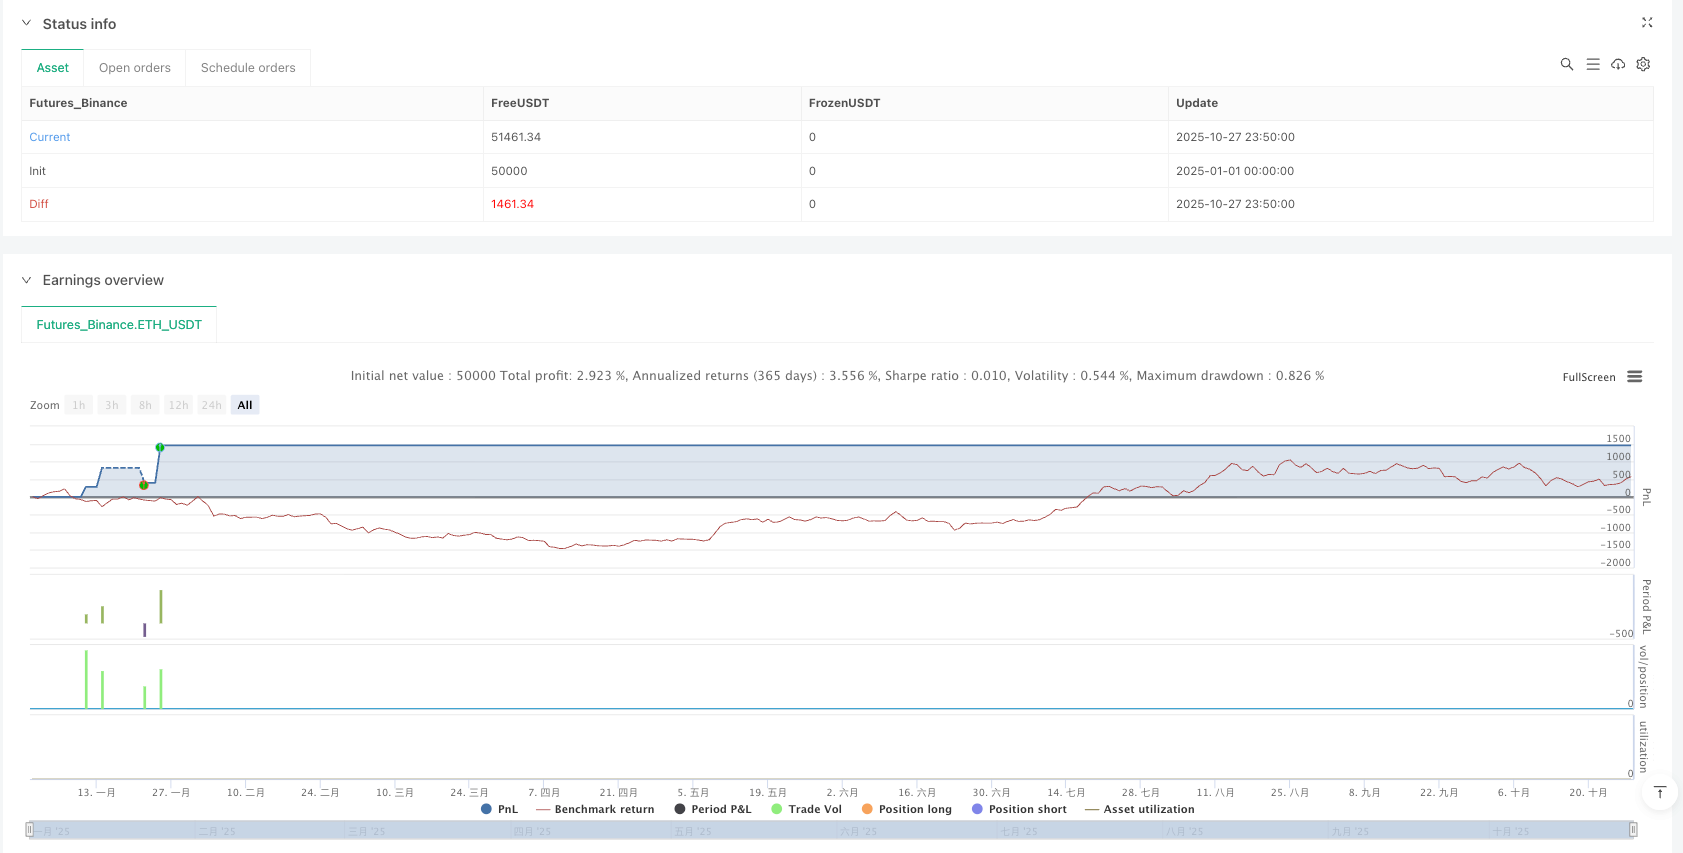This screenshot has width=1683, height=853.
Task: Open the chart hamburger menu beside FullScreen
Action: pos(1634,377)
